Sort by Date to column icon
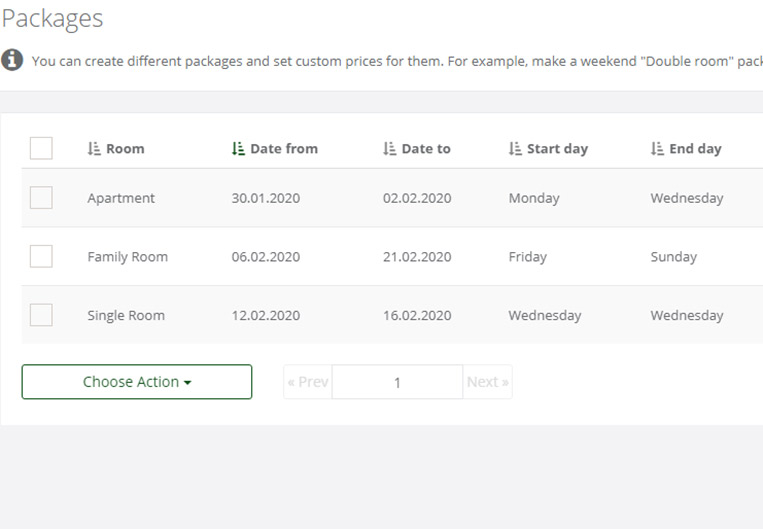763x529 pixels. tap(389, 148)
